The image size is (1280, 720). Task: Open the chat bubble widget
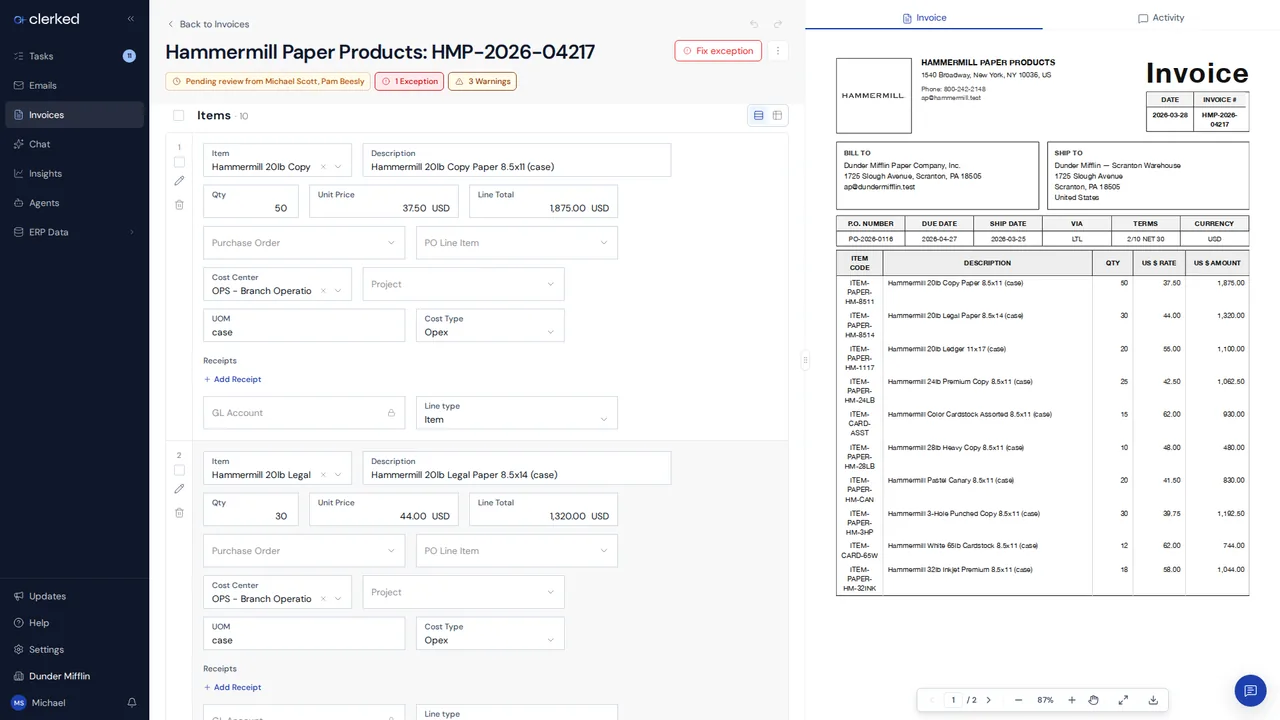1250,691
